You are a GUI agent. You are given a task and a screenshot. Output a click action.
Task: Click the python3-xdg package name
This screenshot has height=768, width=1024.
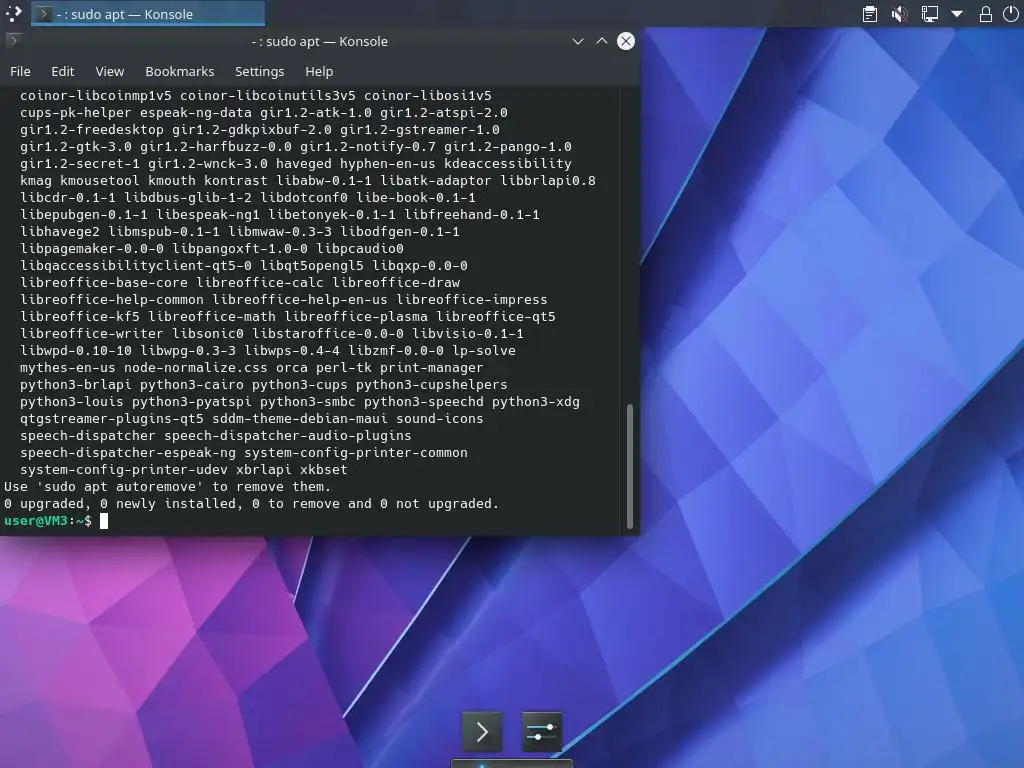[x=536, y=402]
